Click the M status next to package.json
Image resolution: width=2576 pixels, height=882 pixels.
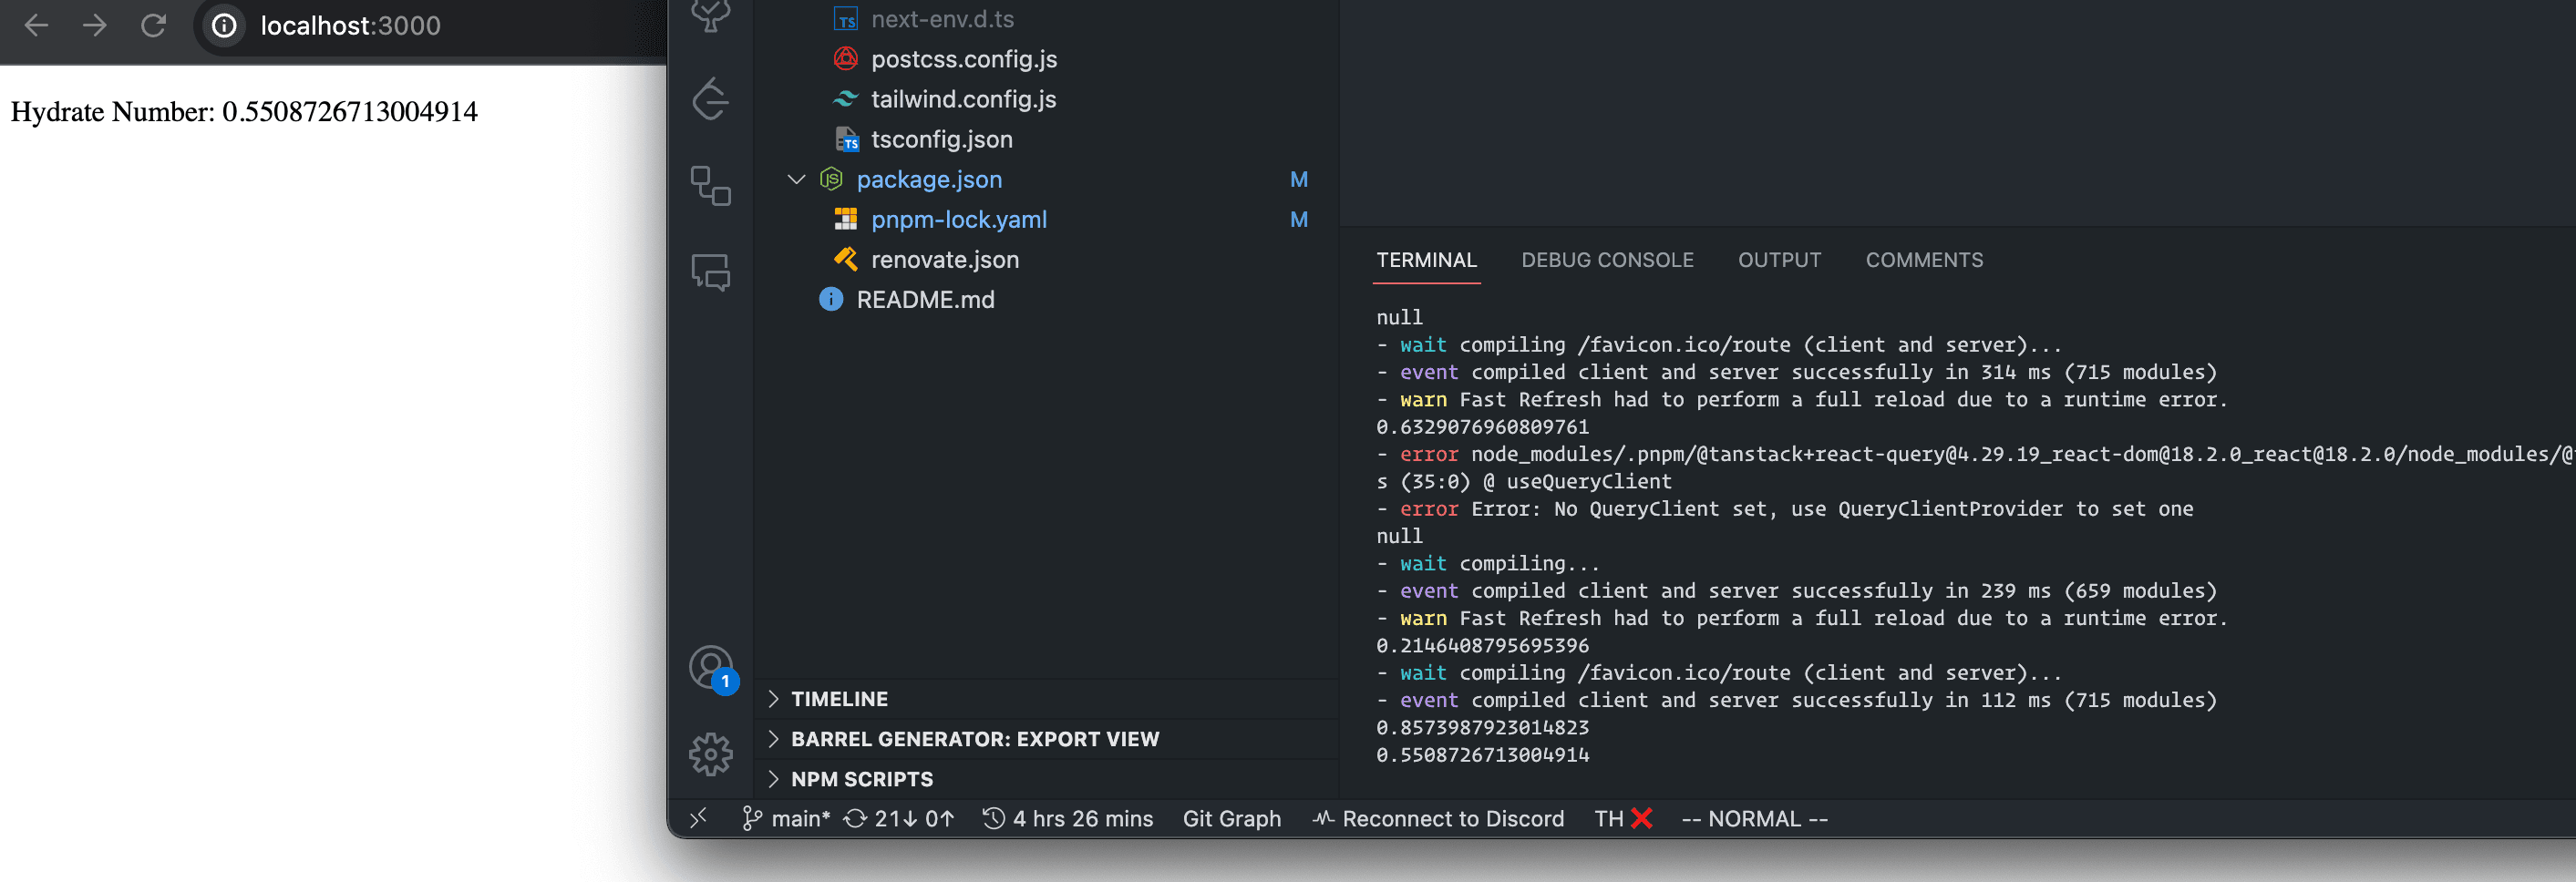(x=1299, y=179)
